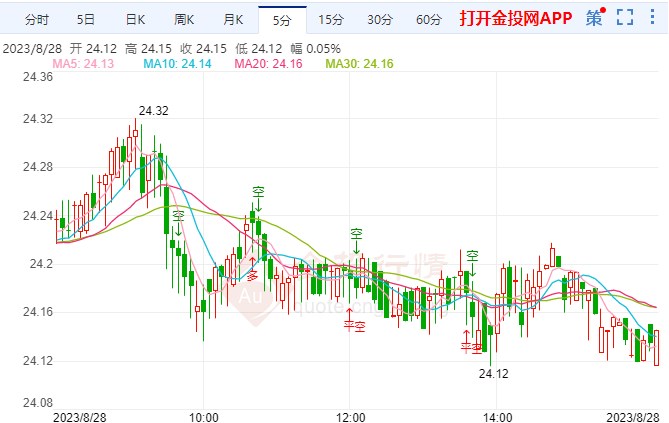The image size is (669, 423).
Task: Click the 打开金投网APP link
Action: 513,19
